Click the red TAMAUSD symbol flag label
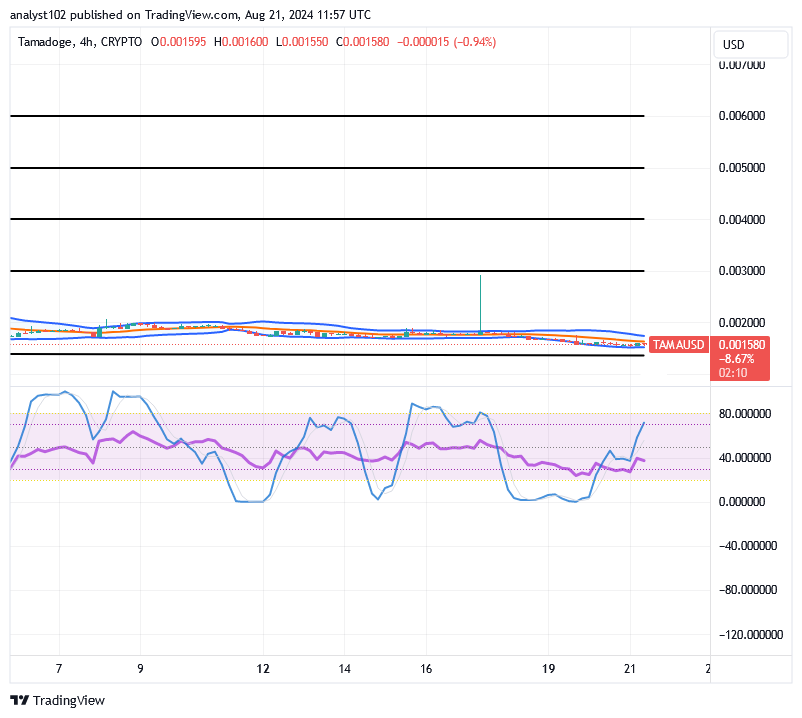 (678, 344)
